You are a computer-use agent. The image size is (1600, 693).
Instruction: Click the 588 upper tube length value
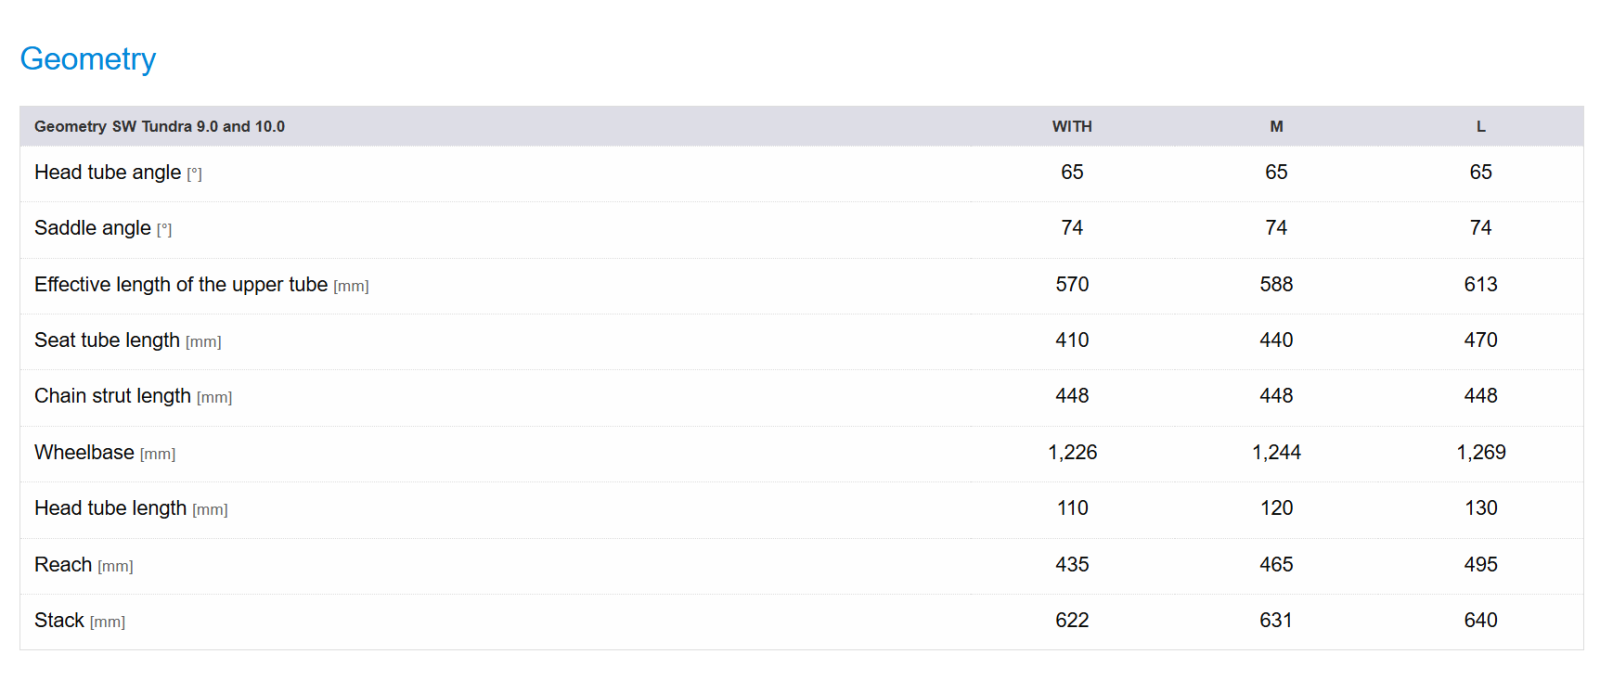pos(1276,285)
